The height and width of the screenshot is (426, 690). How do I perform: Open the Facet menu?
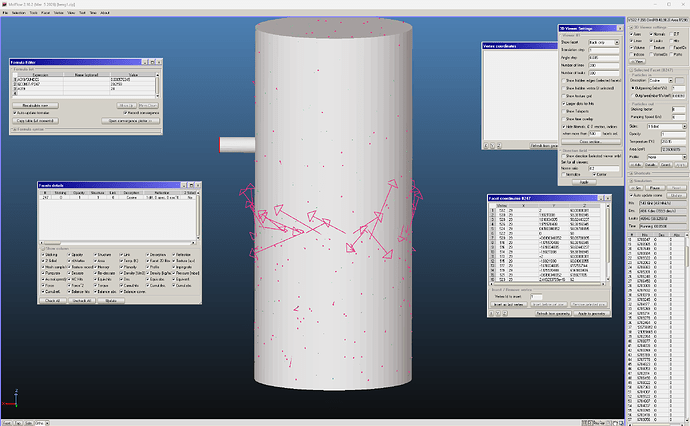45,13
